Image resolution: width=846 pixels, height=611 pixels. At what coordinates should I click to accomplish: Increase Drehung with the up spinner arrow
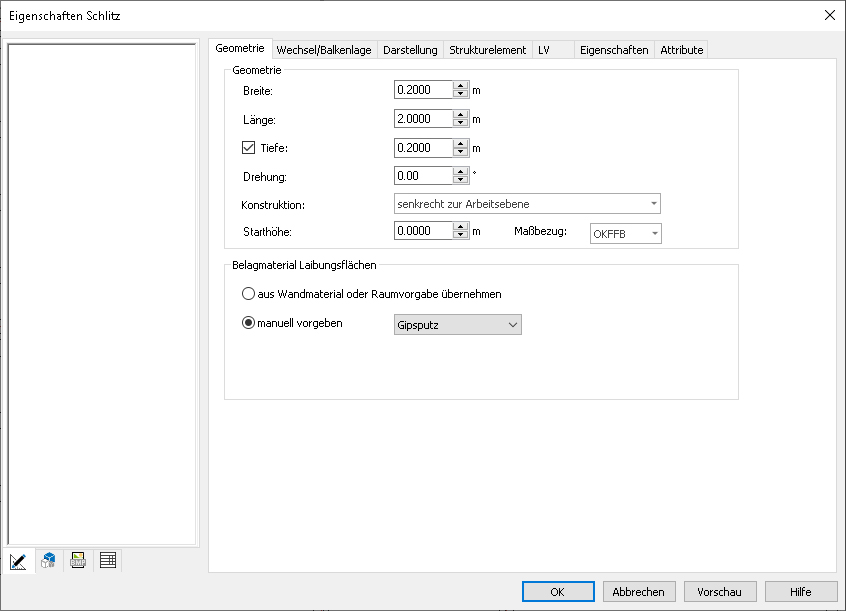point(460,172)
